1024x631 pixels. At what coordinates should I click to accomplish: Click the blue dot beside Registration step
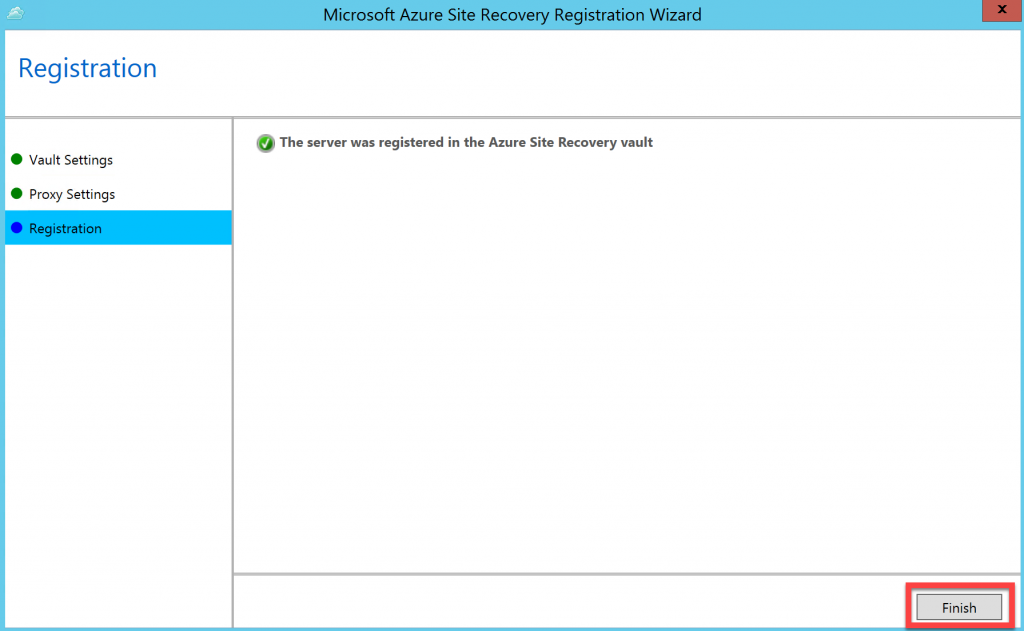(16, 228)
